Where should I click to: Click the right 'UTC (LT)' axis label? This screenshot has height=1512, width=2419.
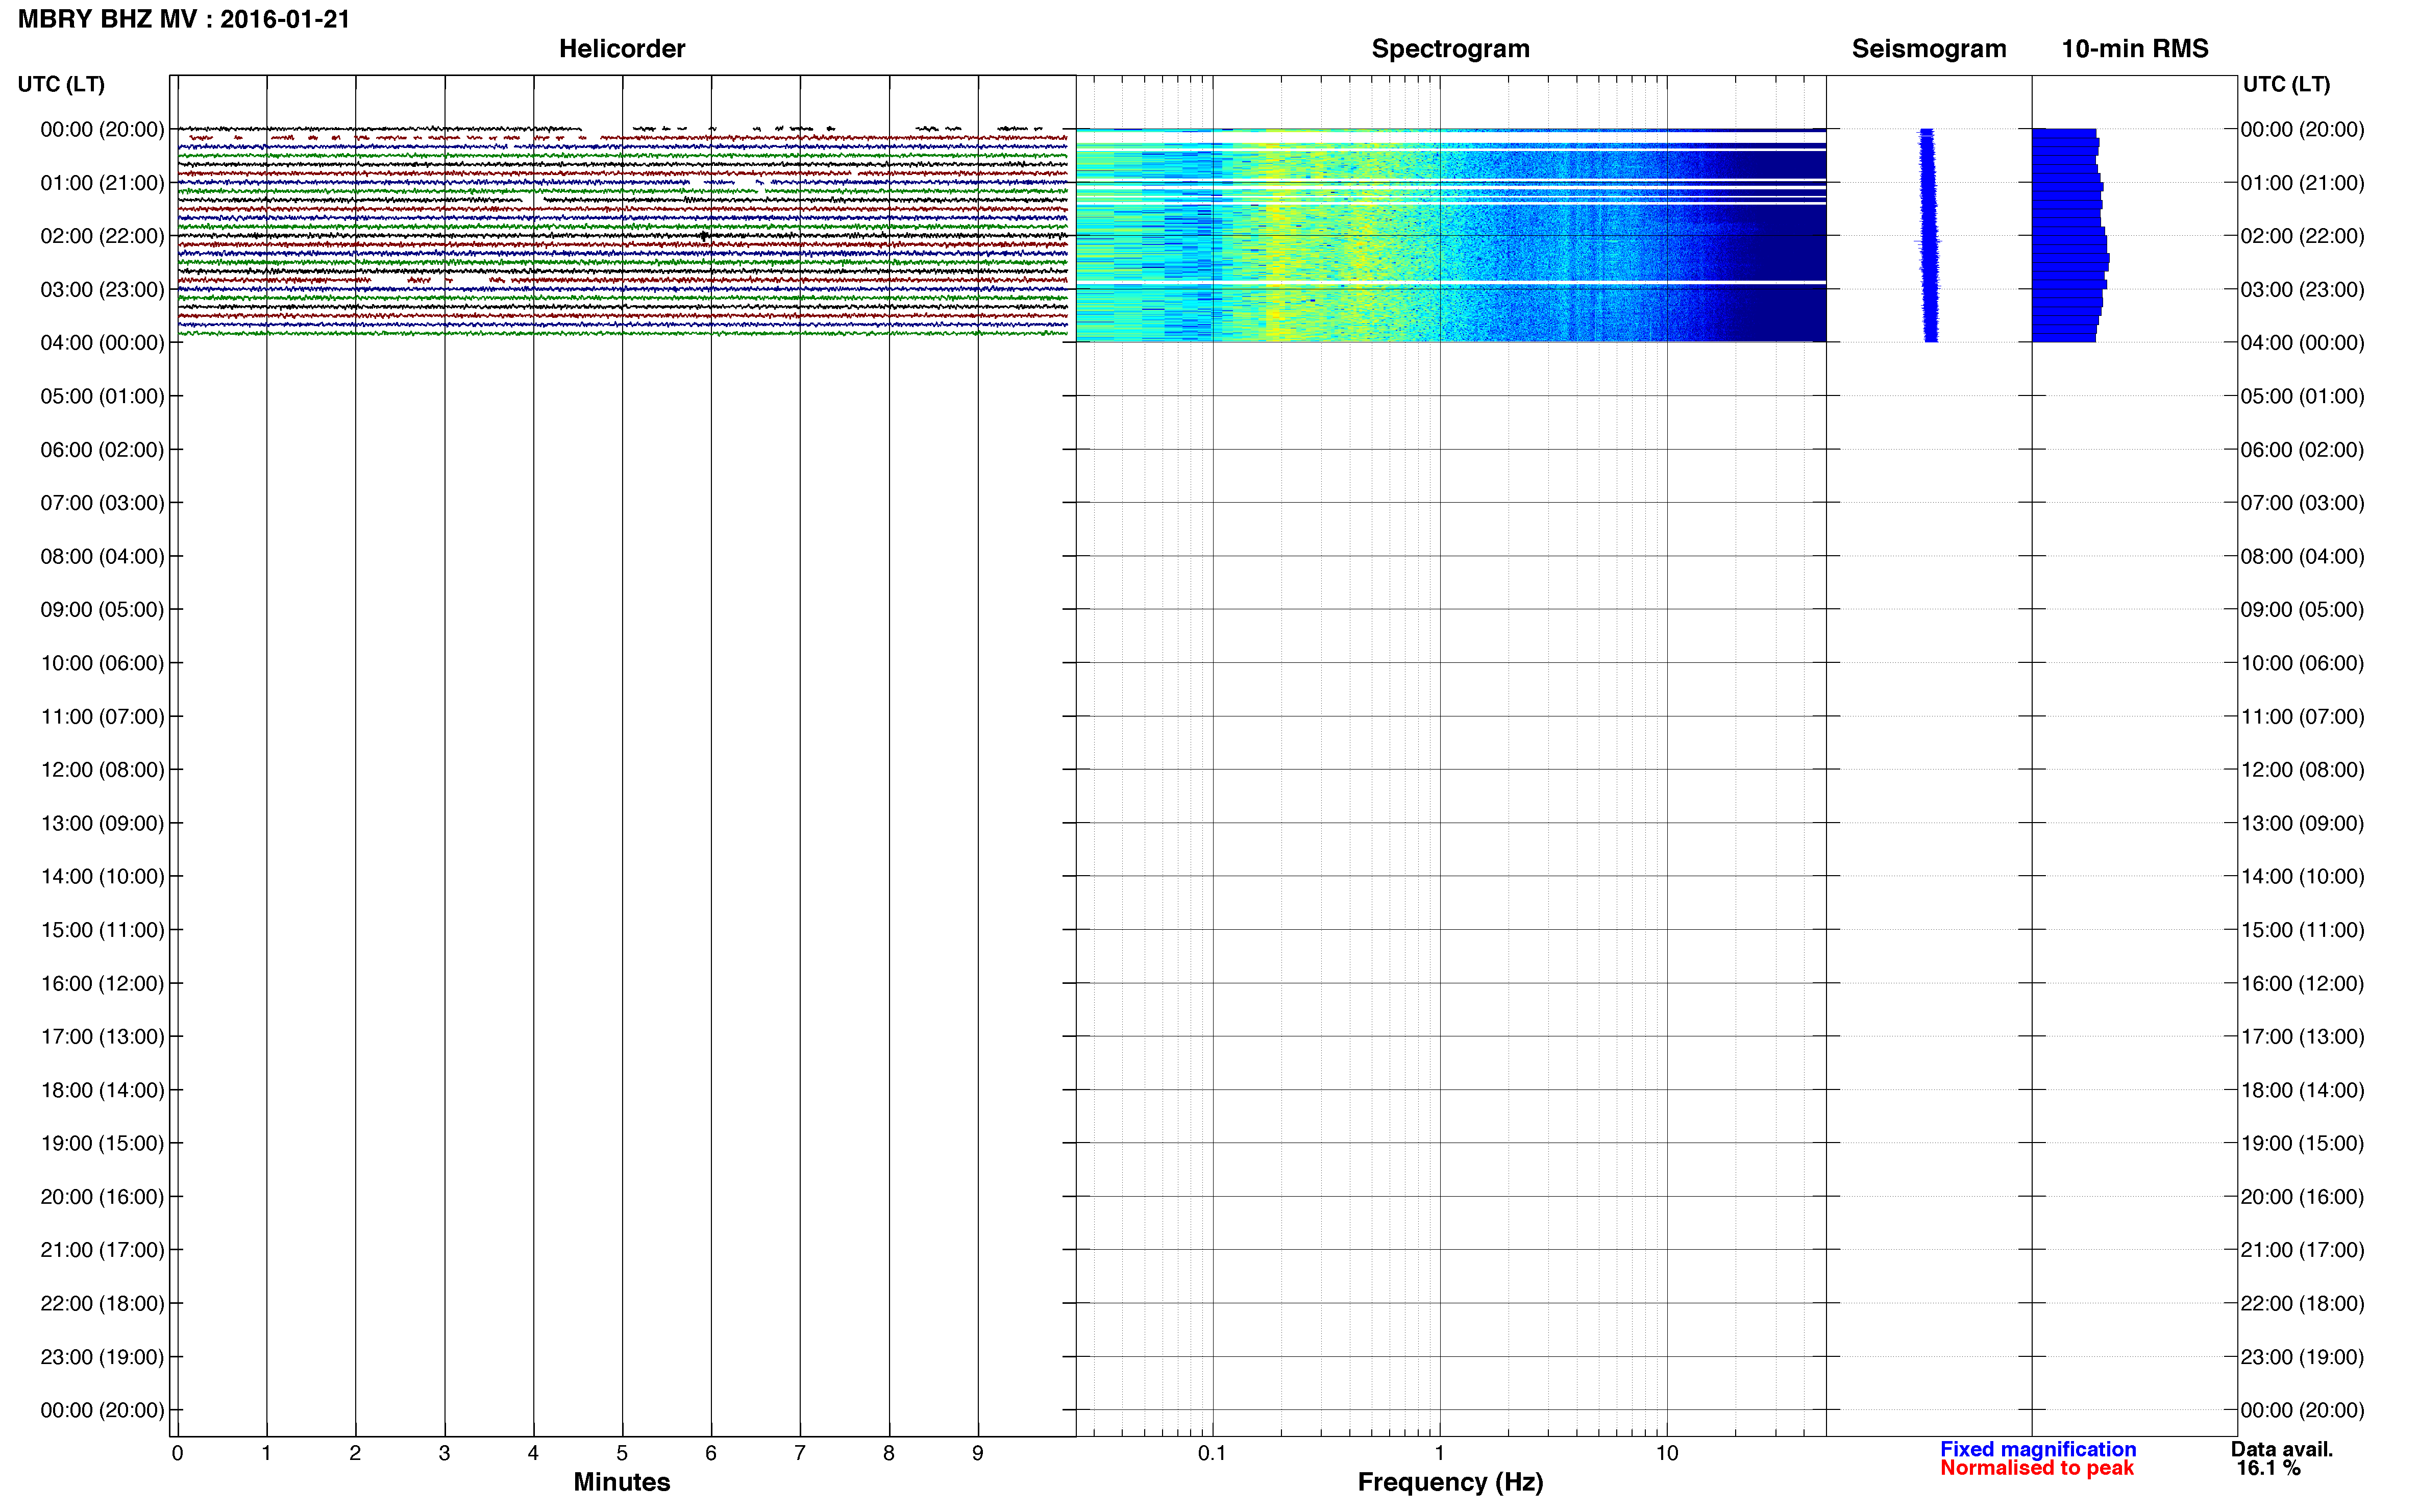click(x=2286, y=84)
